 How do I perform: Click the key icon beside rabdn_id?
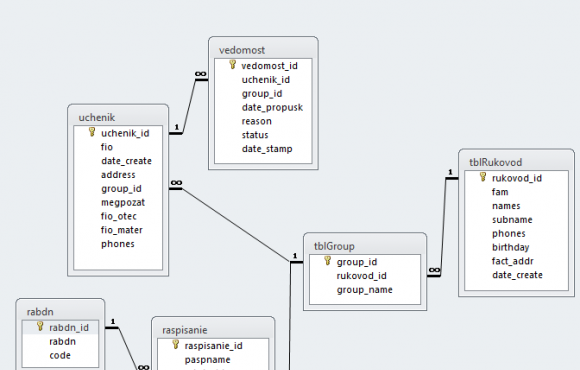pos(40,327)
